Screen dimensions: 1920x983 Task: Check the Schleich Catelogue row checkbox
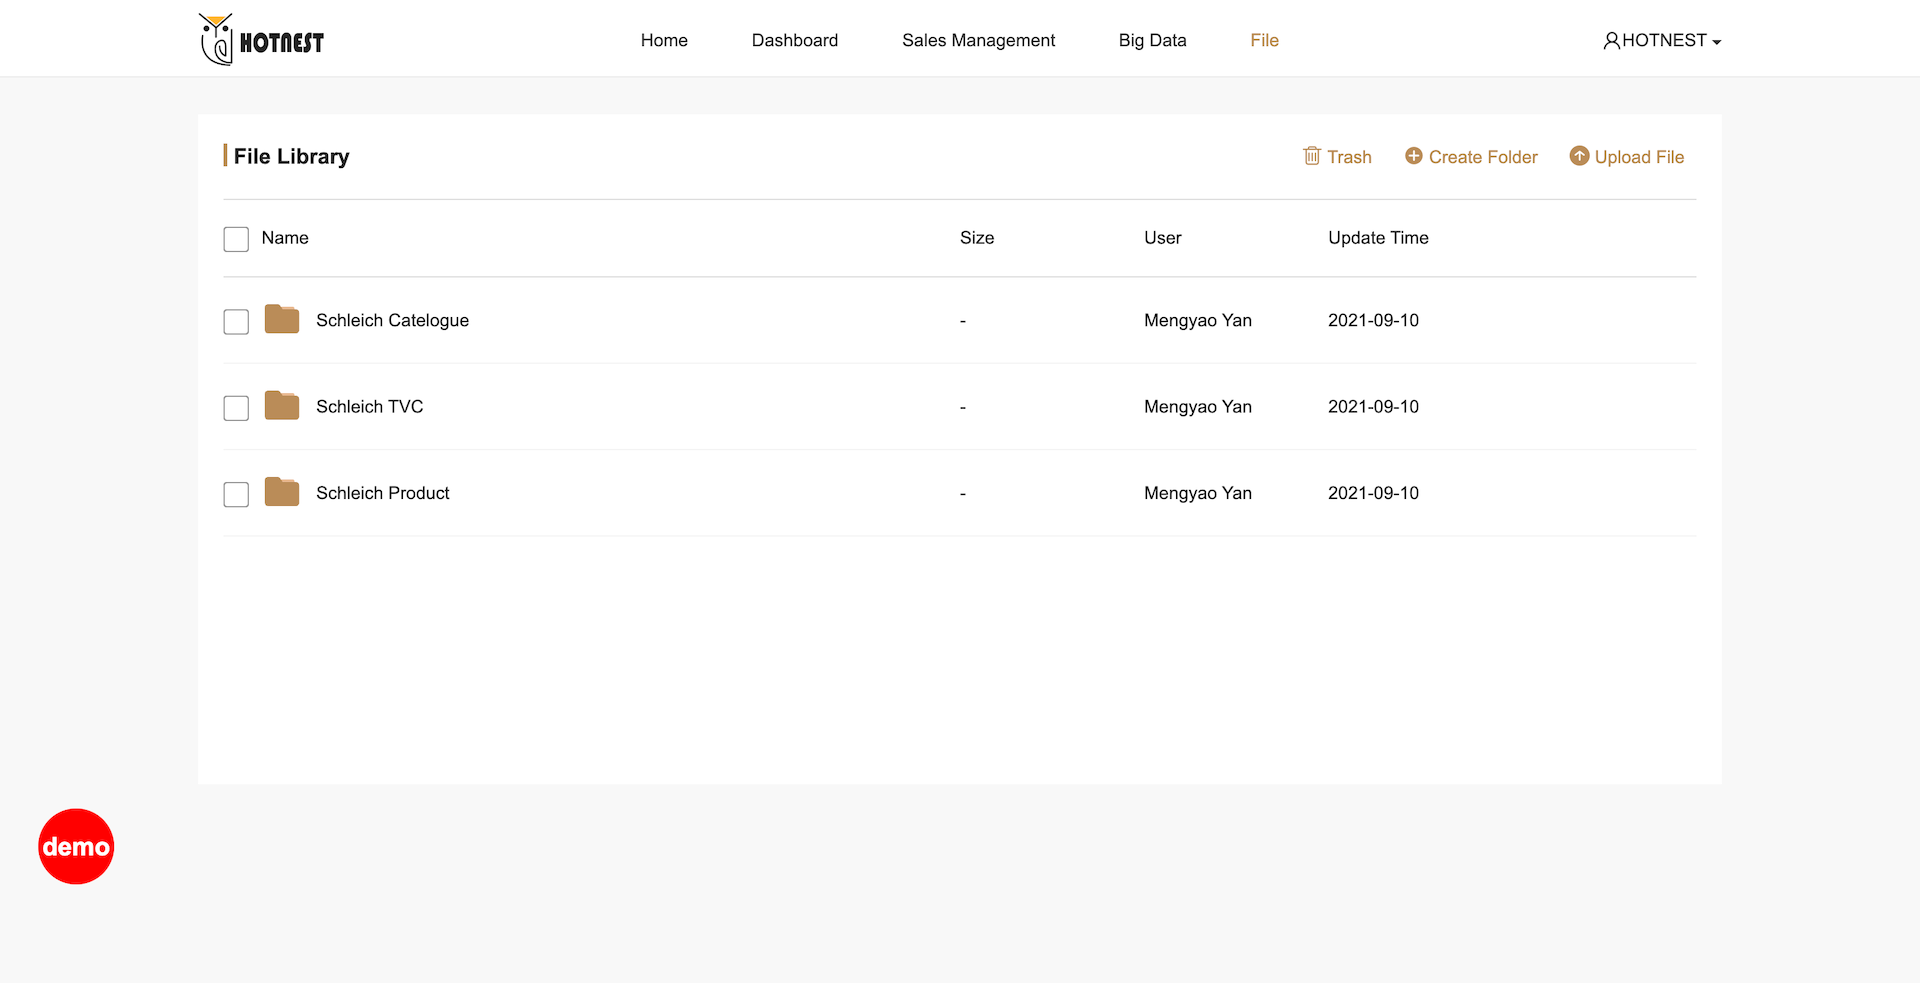tap(236, 322)
